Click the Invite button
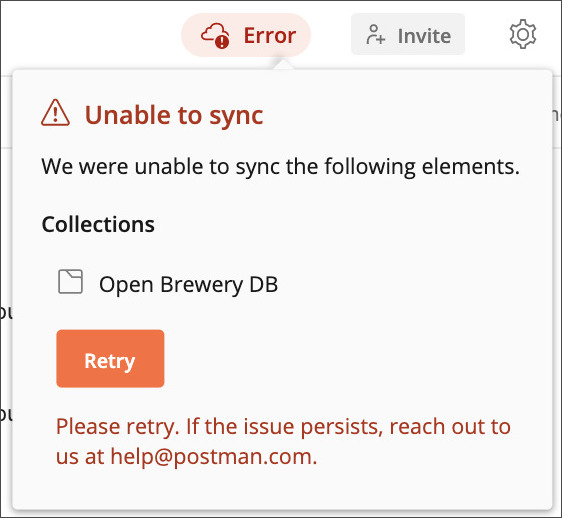 coord(408,34)
